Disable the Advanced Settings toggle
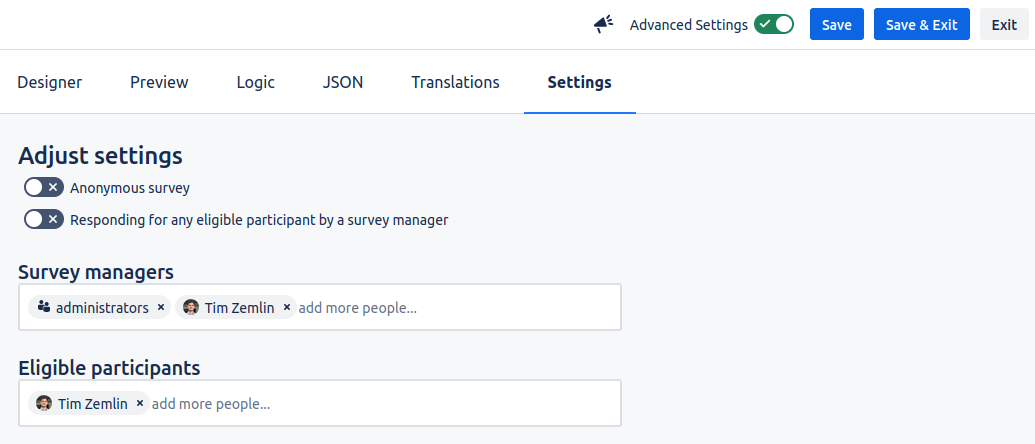 point(773,25)
